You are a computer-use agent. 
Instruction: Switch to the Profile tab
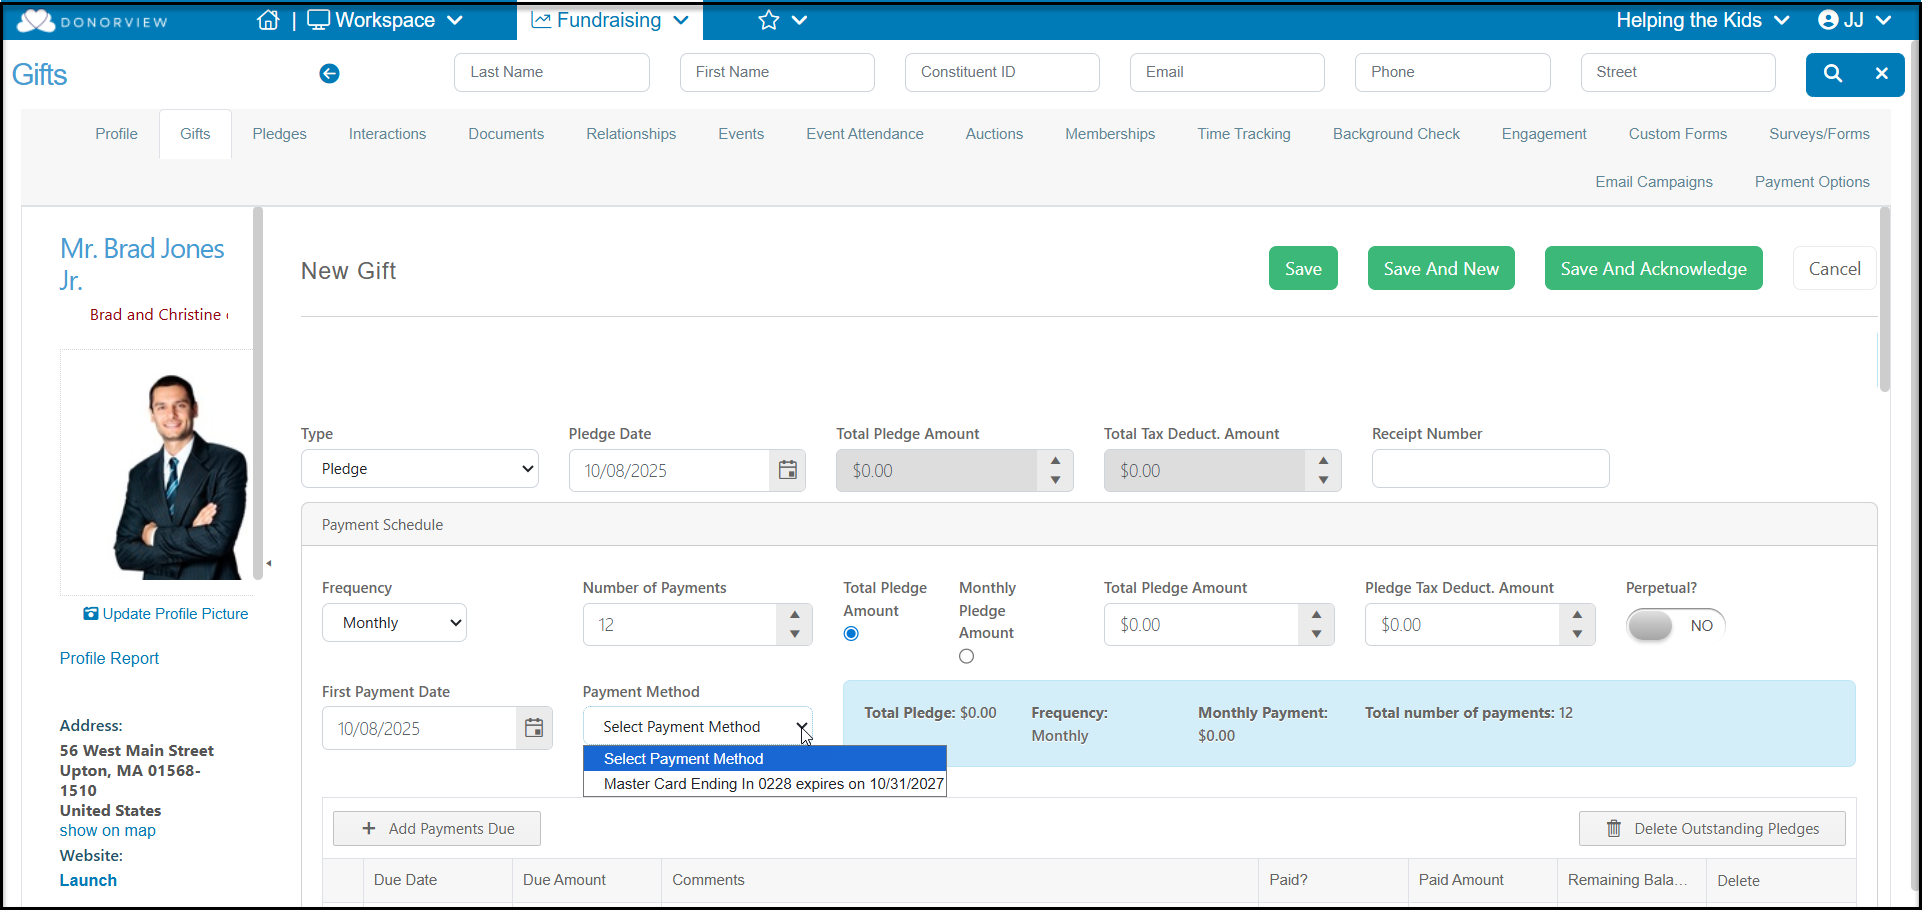pyautogui.click(x=117, y=134)
